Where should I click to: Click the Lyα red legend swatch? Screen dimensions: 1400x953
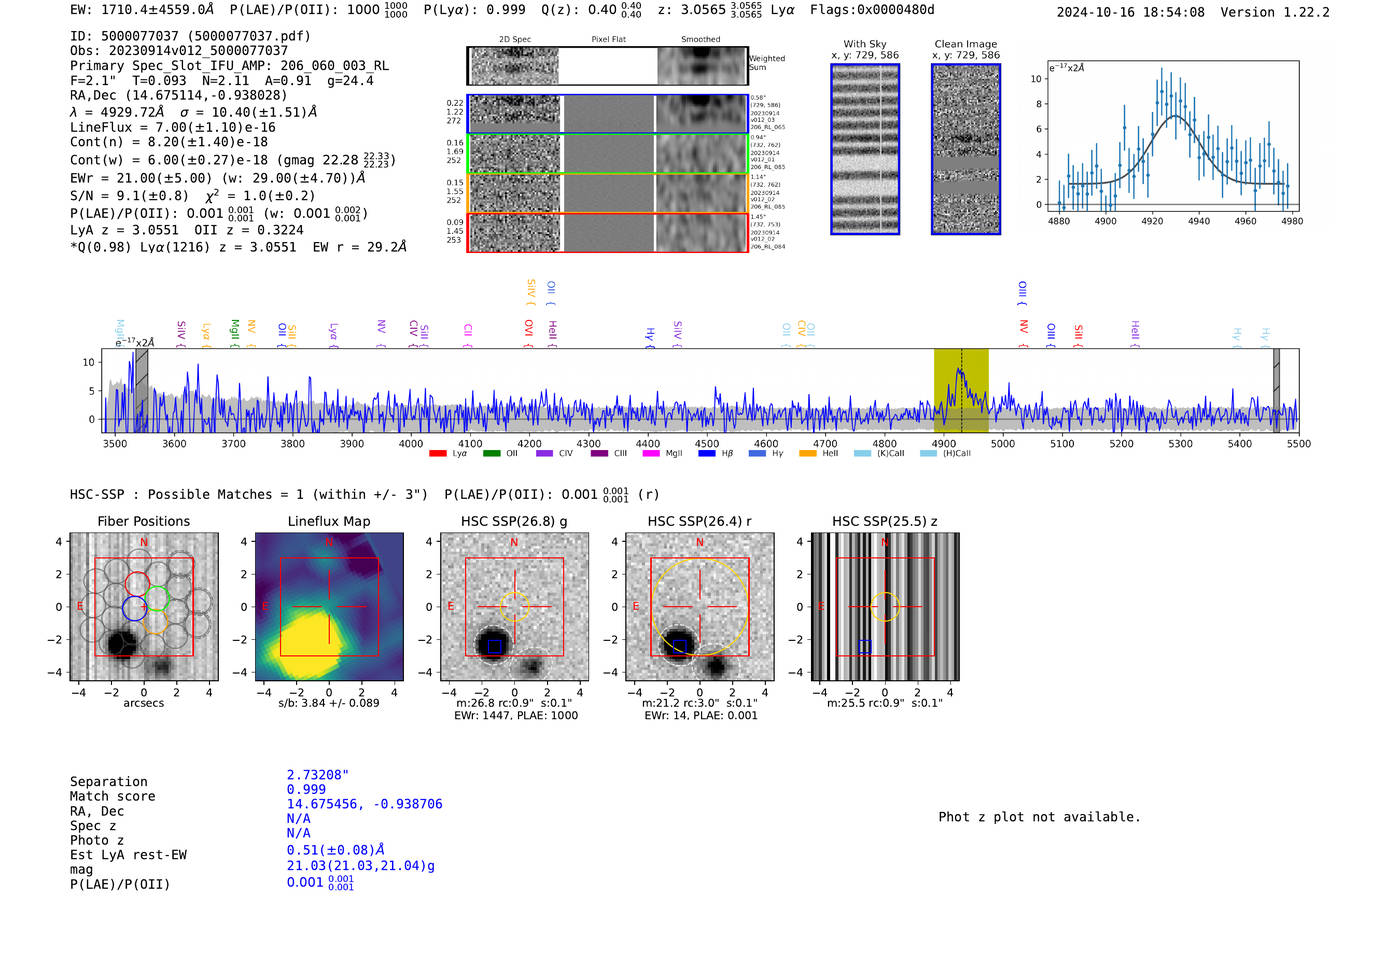[x=437, y=454]
